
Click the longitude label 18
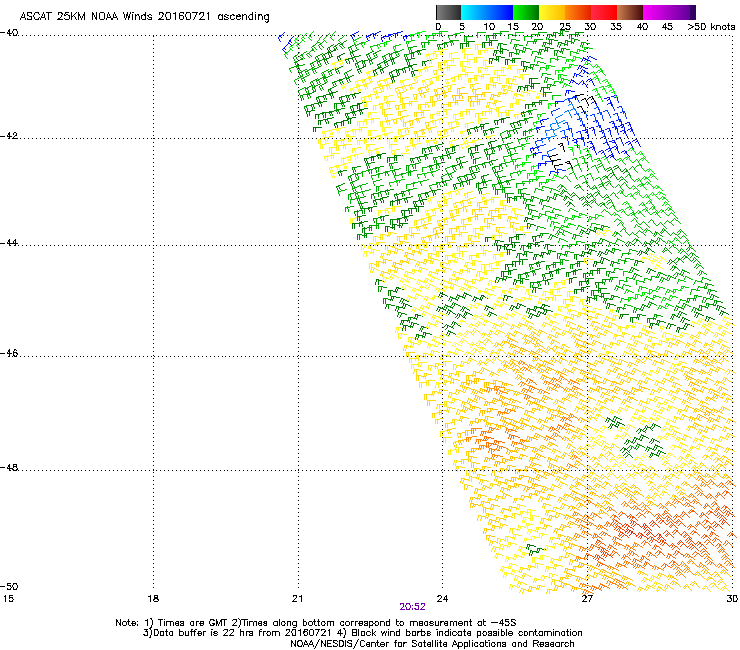(x=153, y=599)
